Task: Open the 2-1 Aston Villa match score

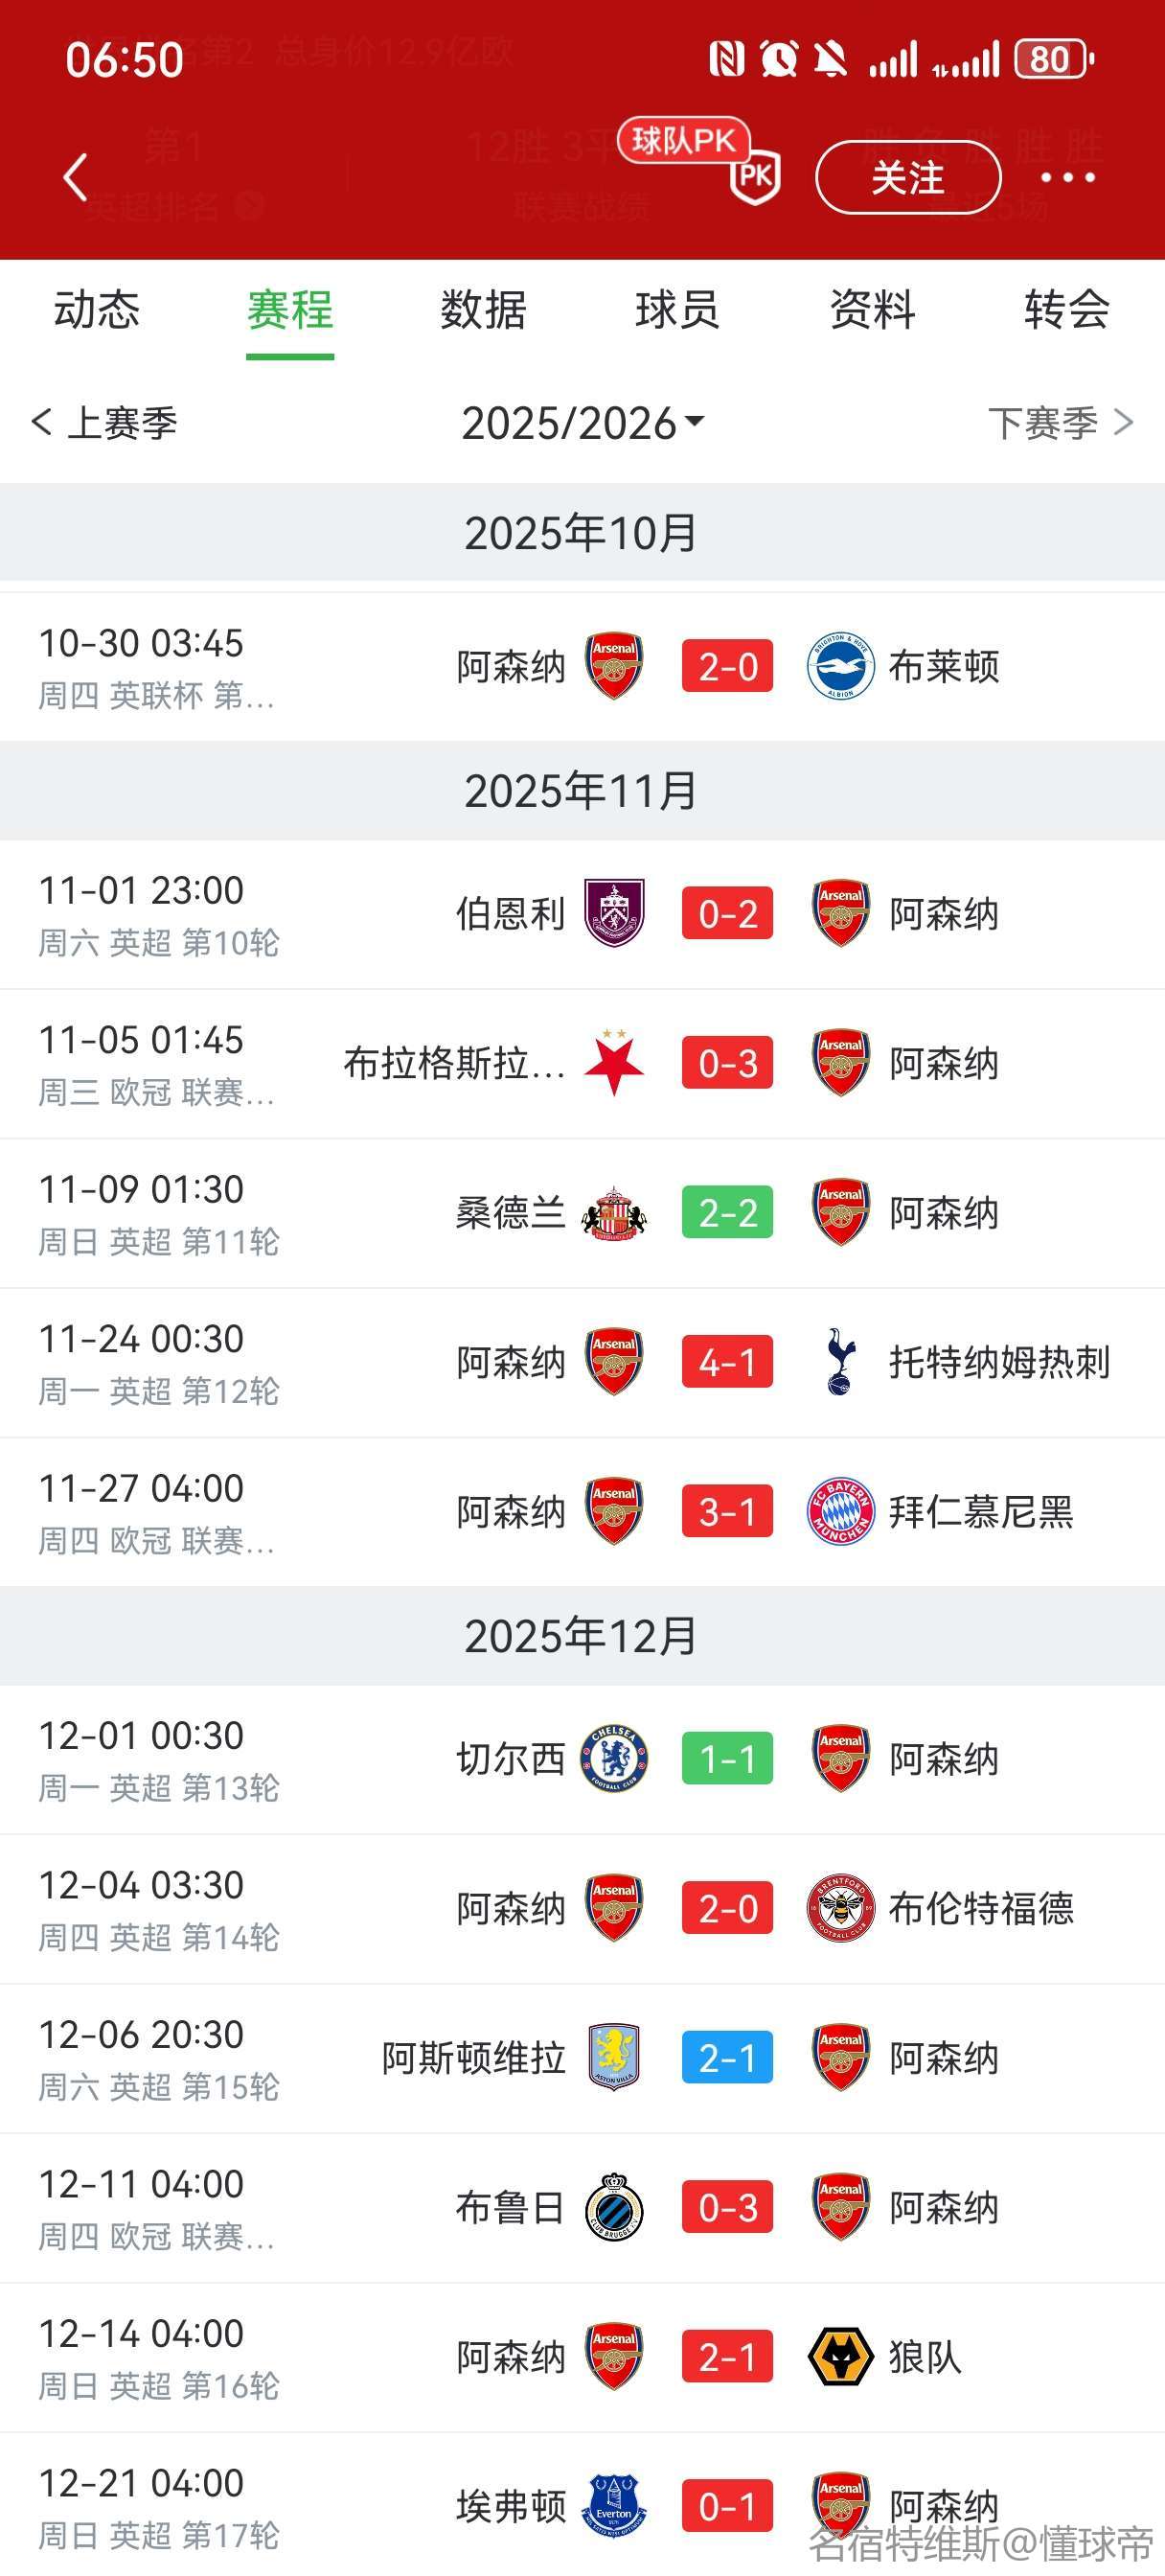Action: (727, 2058)
